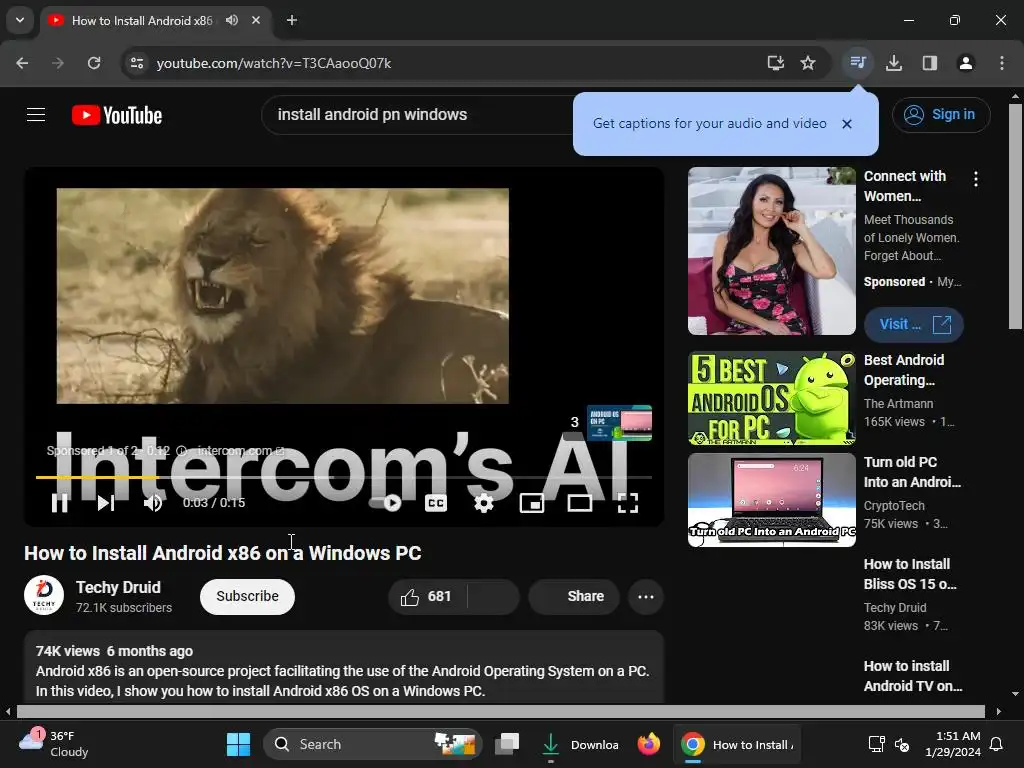Like the video (681 likes)
Screen dimensions: 1024x768
(x=427, y=596)
